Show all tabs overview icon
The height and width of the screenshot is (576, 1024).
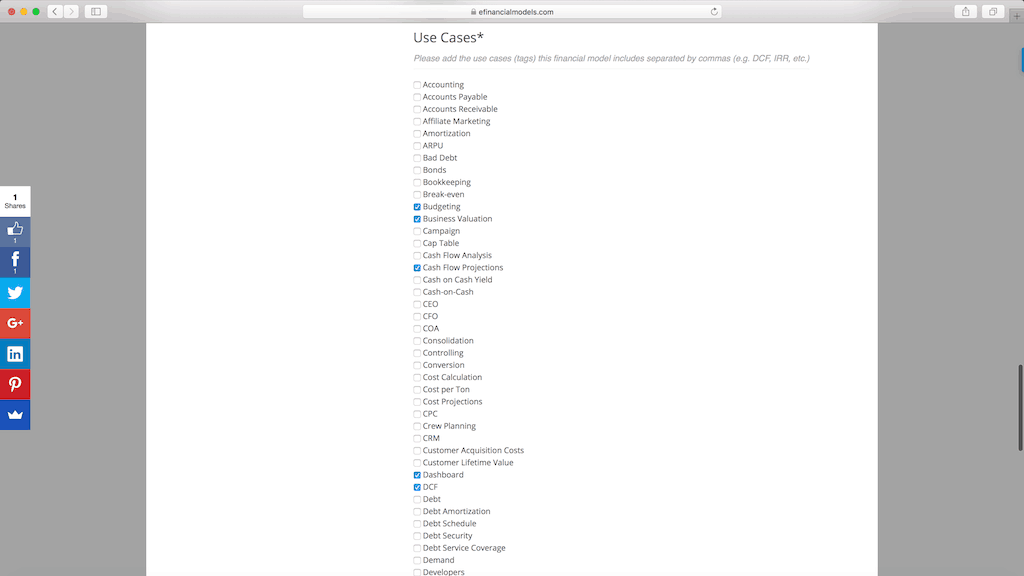pos(993,11)
